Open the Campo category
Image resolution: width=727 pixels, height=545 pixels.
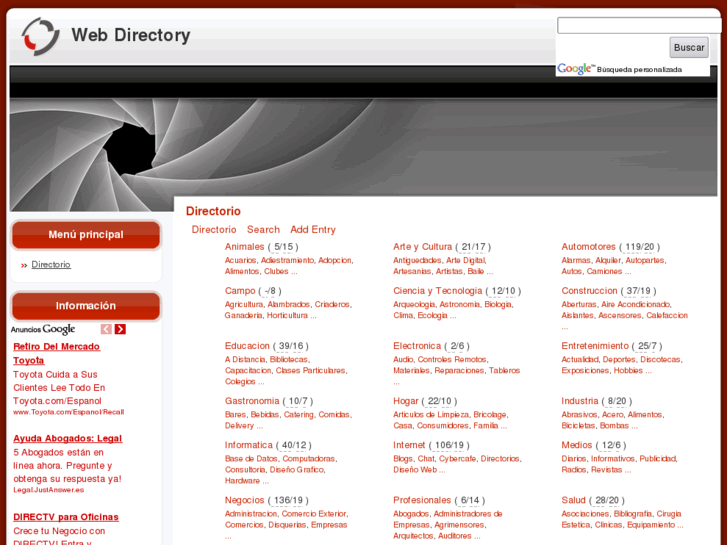coord(240,291)
